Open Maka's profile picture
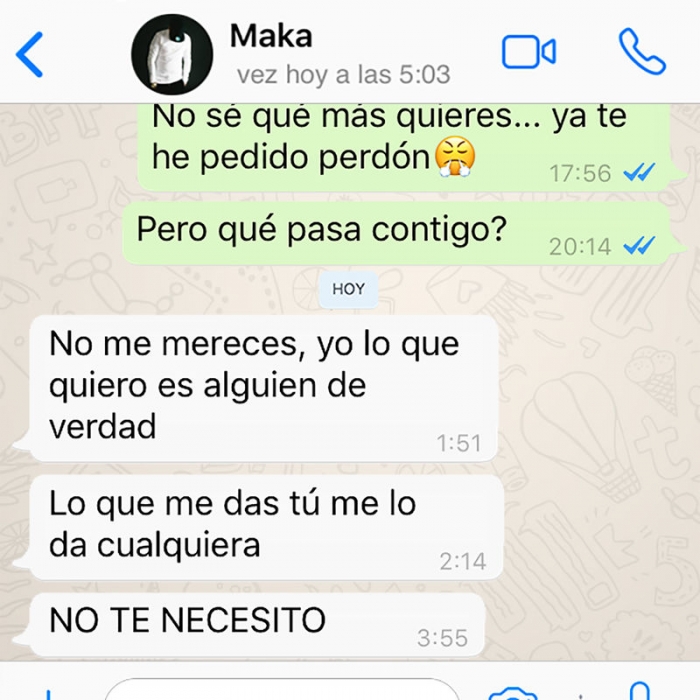This screenshot has height=700, width=700. coord(172,54)
